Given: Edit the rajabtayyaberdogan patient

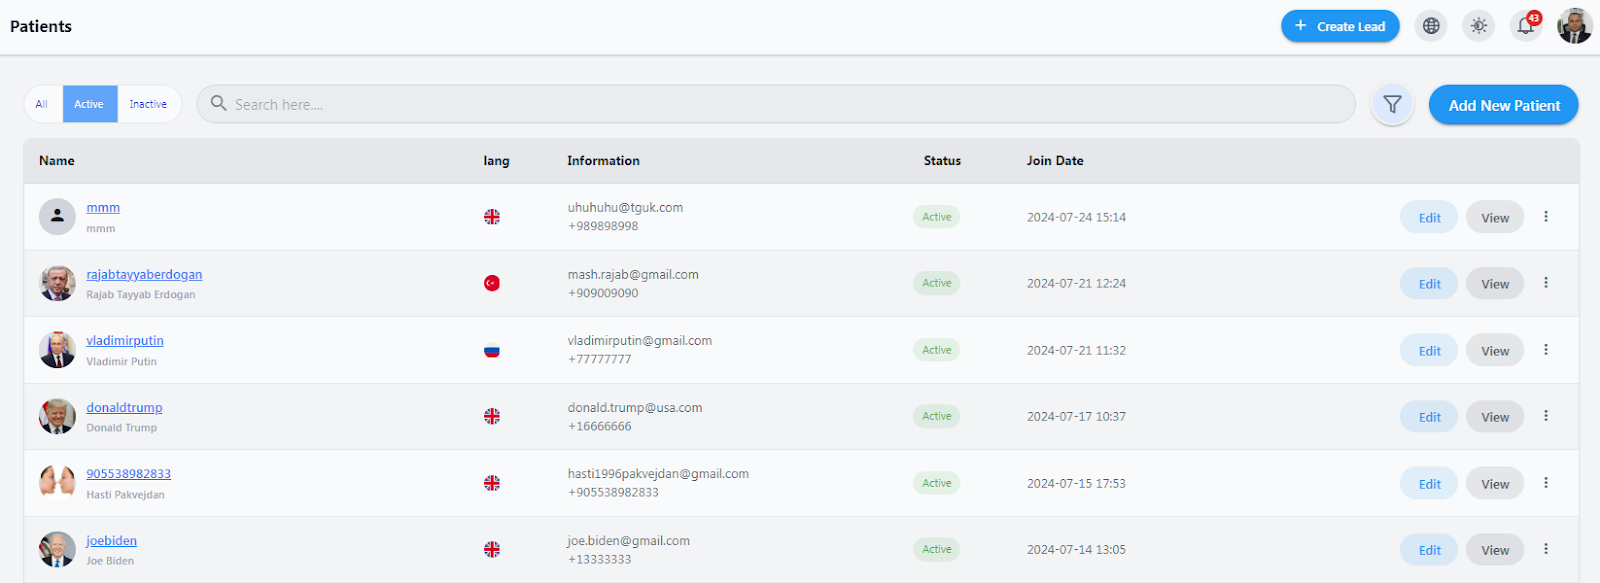Looking at the screenshot, I should click(1429, 284).
